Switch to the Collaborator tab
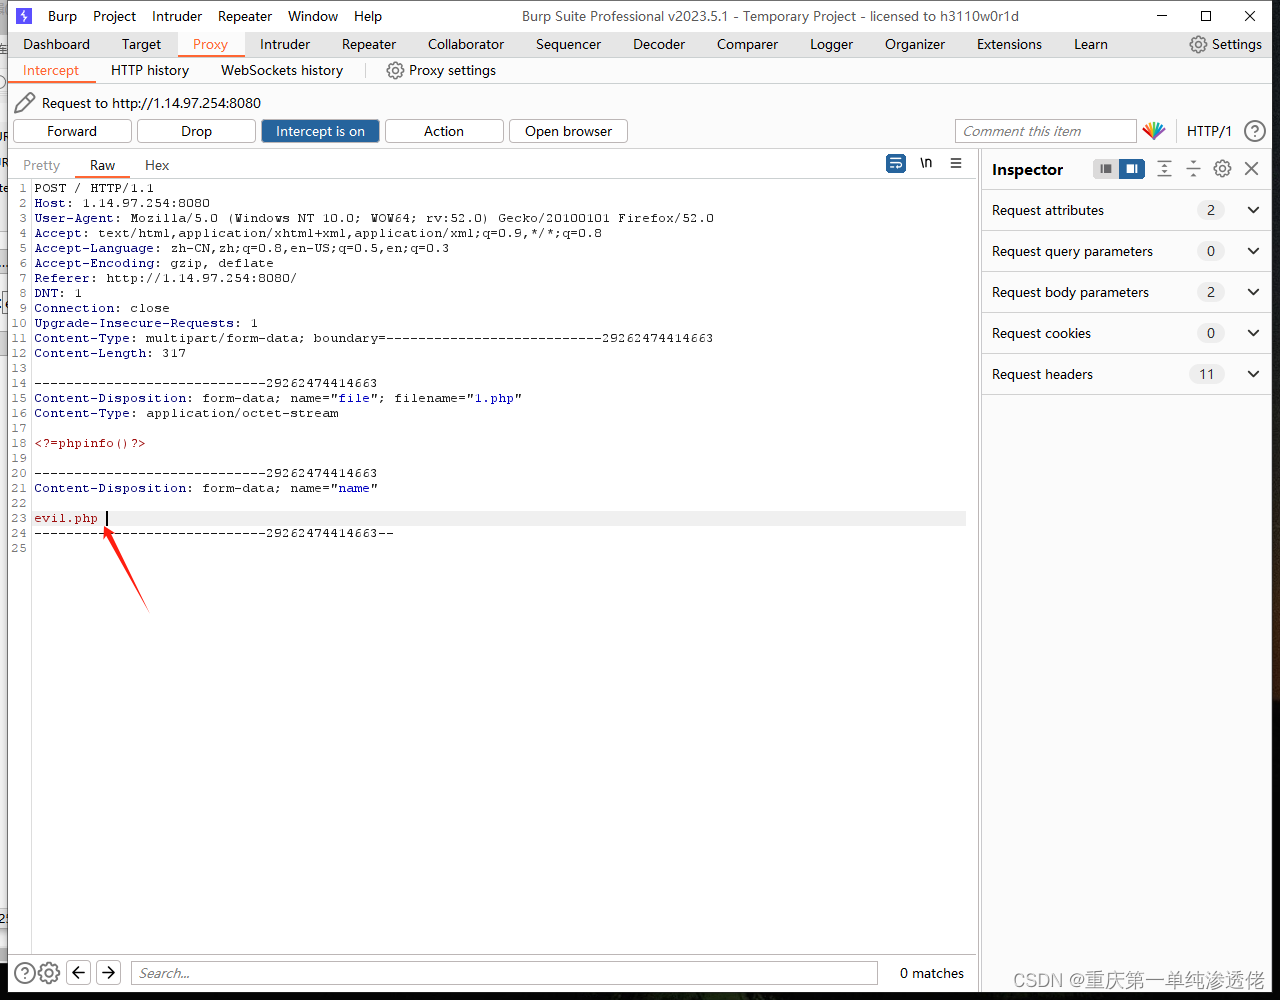 point(466,44)
